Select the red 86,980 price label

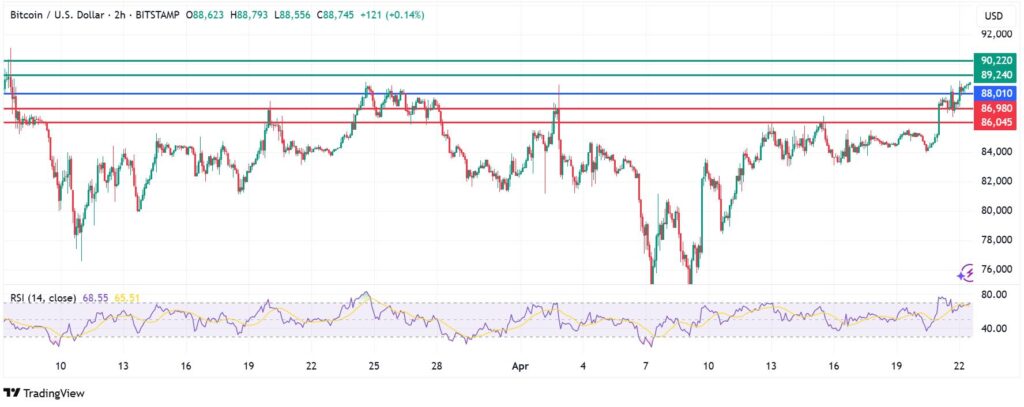(997, 108)
